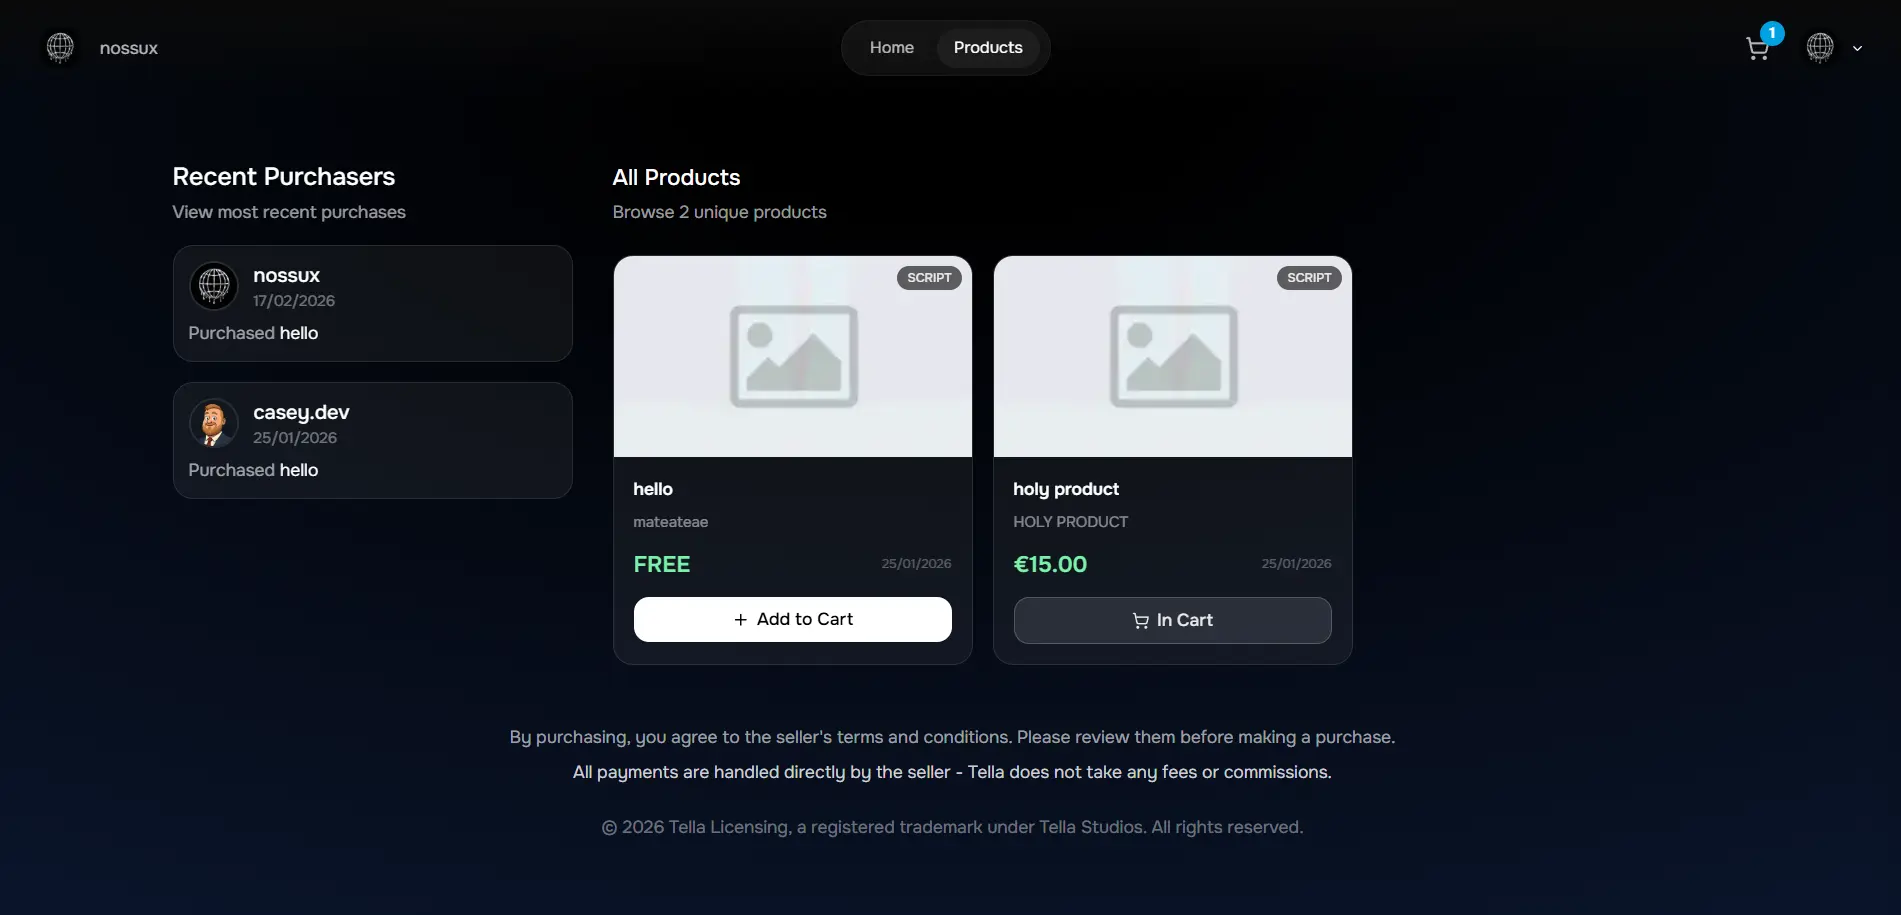The image size is (1901, 915).
Task: Open the shopping cart icon
Action: tap(1758, 48)
